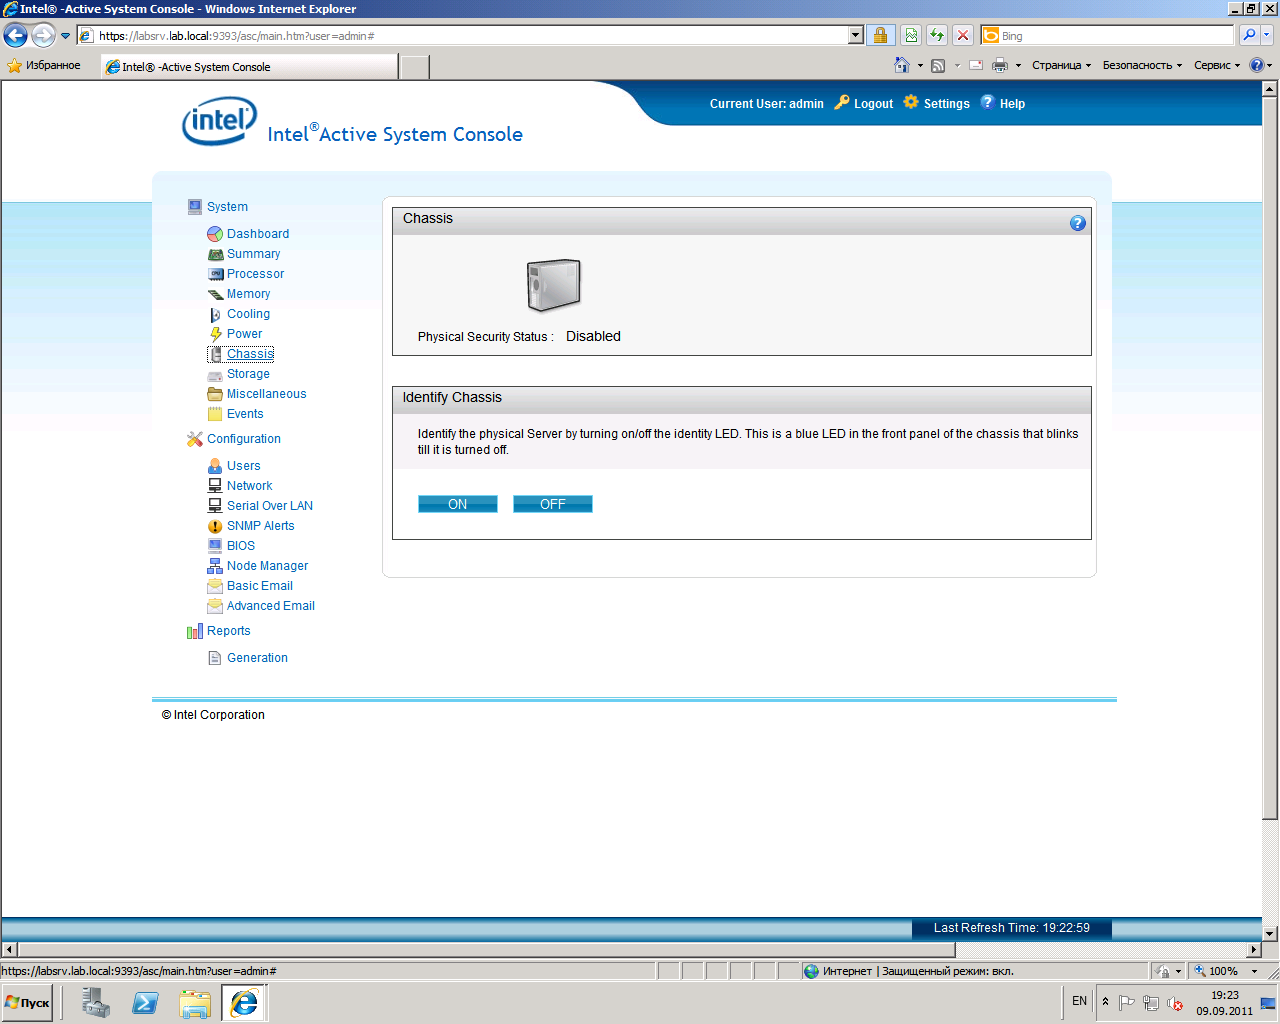Click the browser Stop loading X icon

(x=963, y=36)
